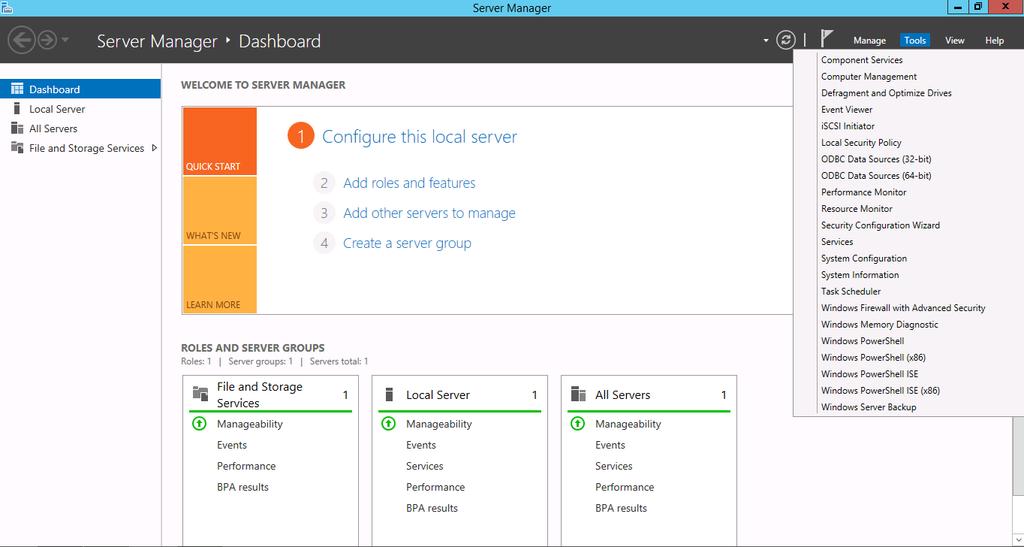Click Add roles and features link

[409, 183]
